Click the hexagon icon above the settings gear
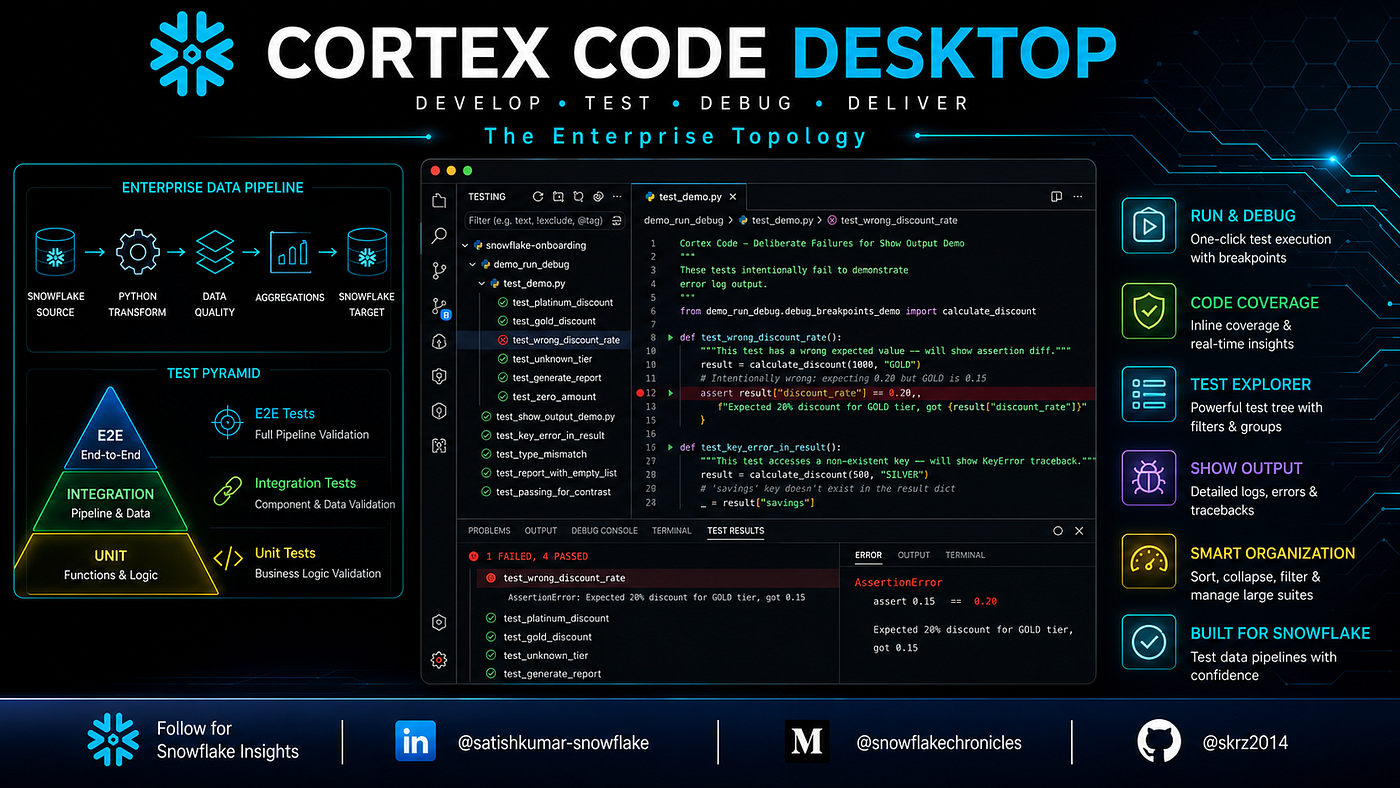 click(439, 622)
